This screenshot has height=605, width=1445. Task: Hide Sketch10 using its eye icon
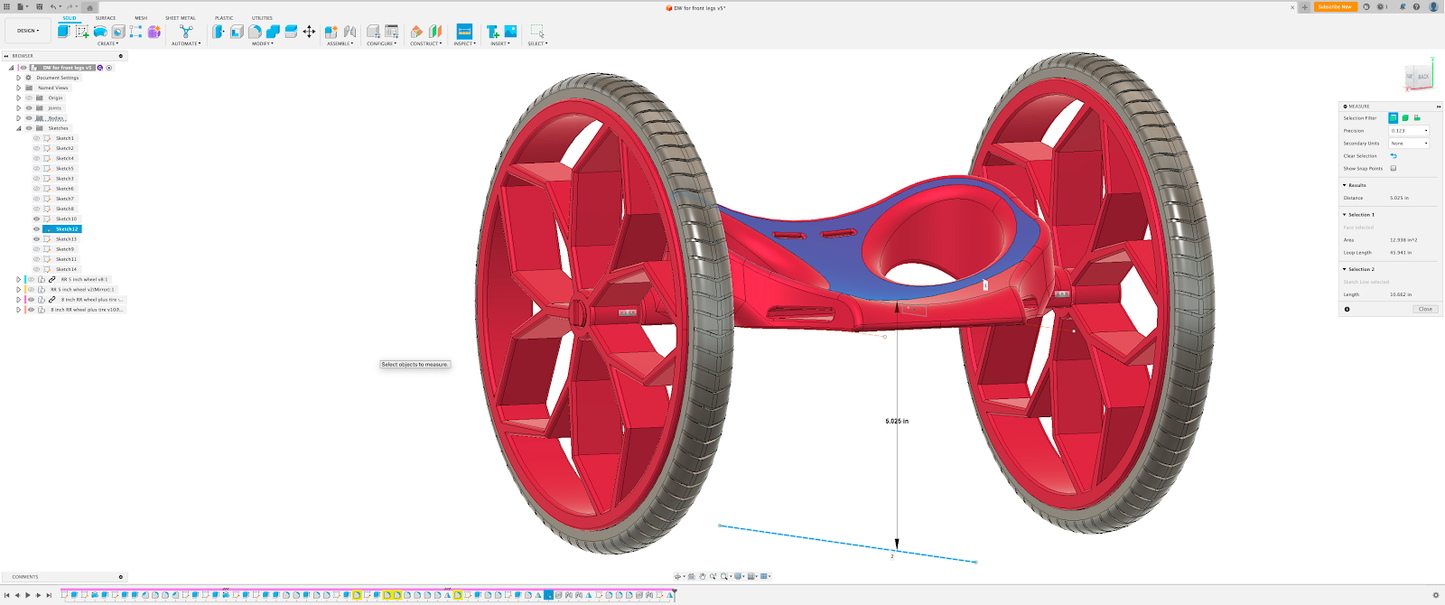pos(37,219)
